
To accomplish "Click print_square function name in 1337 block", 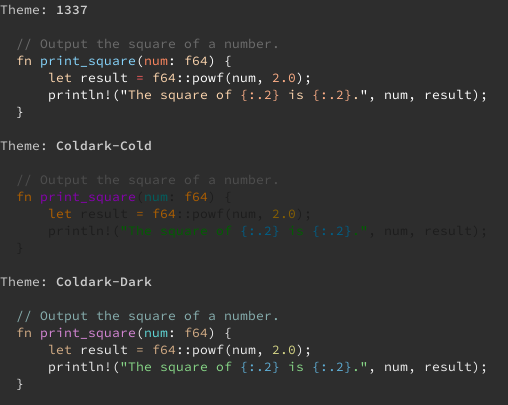I will click(88, 61).
